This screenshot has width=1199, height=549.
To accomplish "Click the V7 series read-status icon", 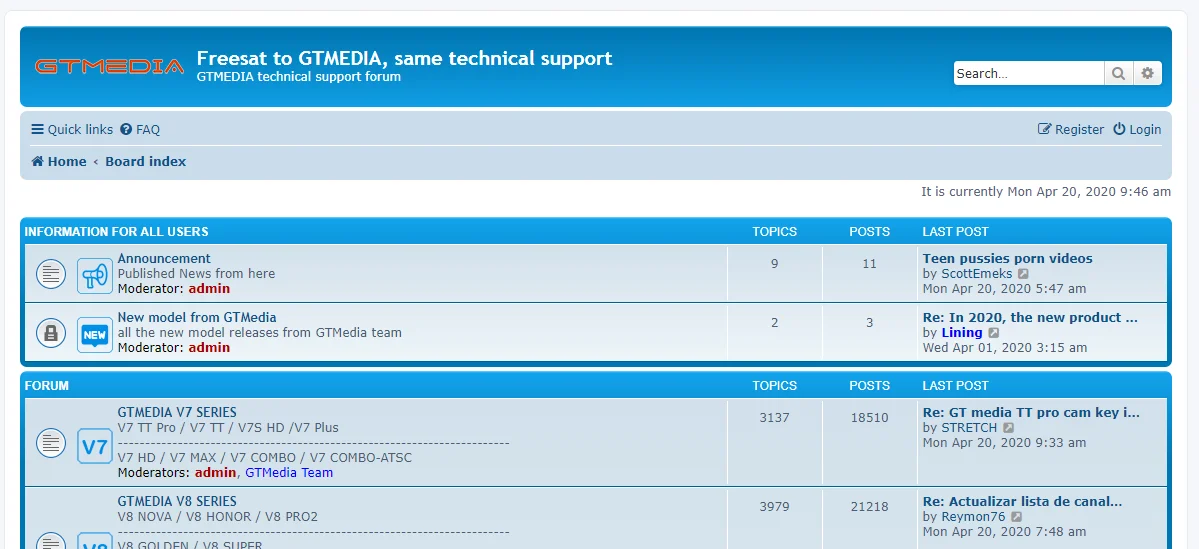I will tap(51, 443).
